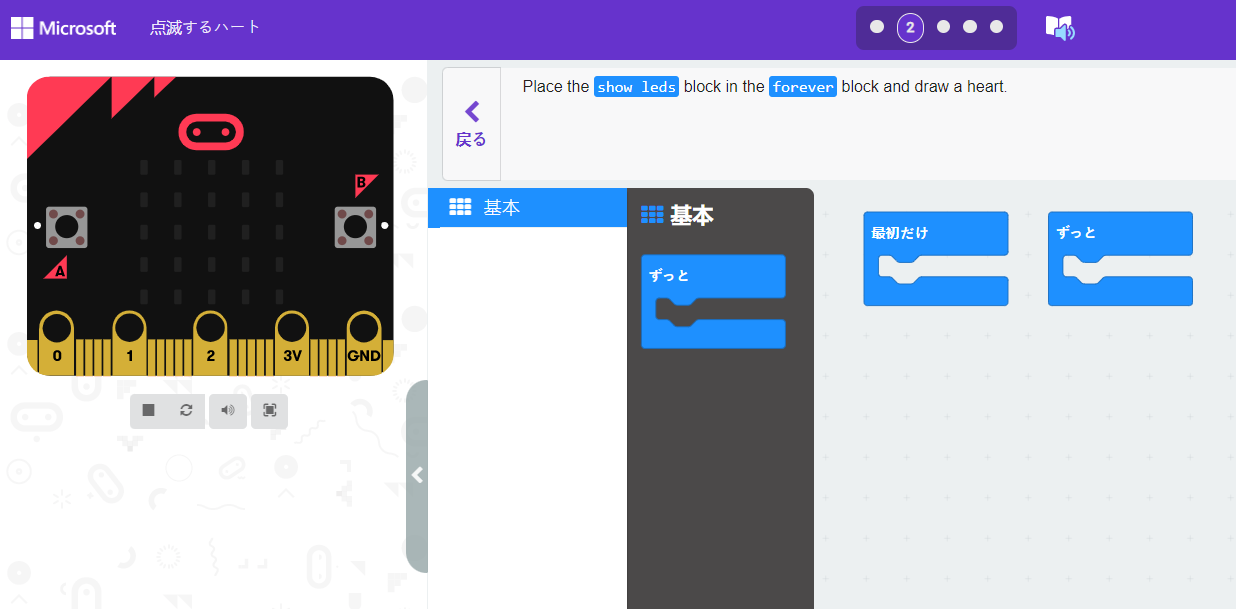Image resolution: width=1236 pixels, height=609 pixels.
Task: Click the highlighted show leds label
Action: click(x=636, y=87)
